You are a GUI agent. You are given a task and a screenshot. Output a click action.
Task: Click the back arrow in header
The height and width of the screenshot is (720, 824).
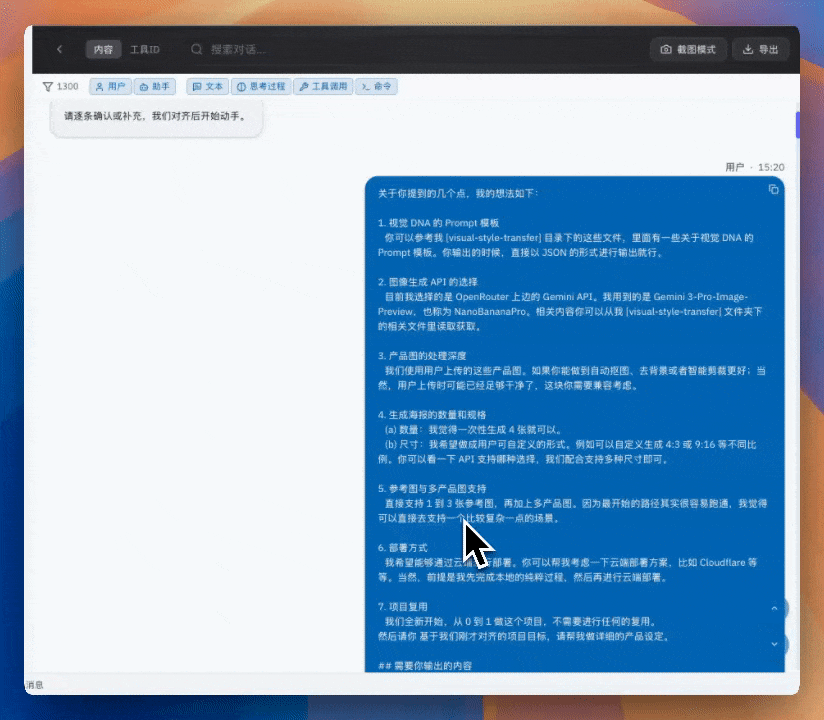[59, 49]
